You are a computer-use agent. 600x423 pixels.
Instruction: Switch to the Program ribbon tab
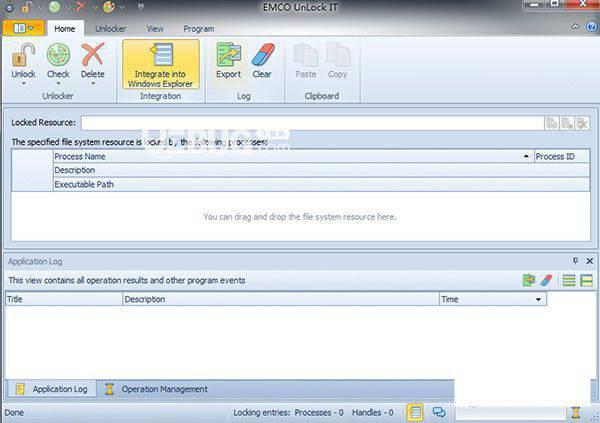click(199, 29)
